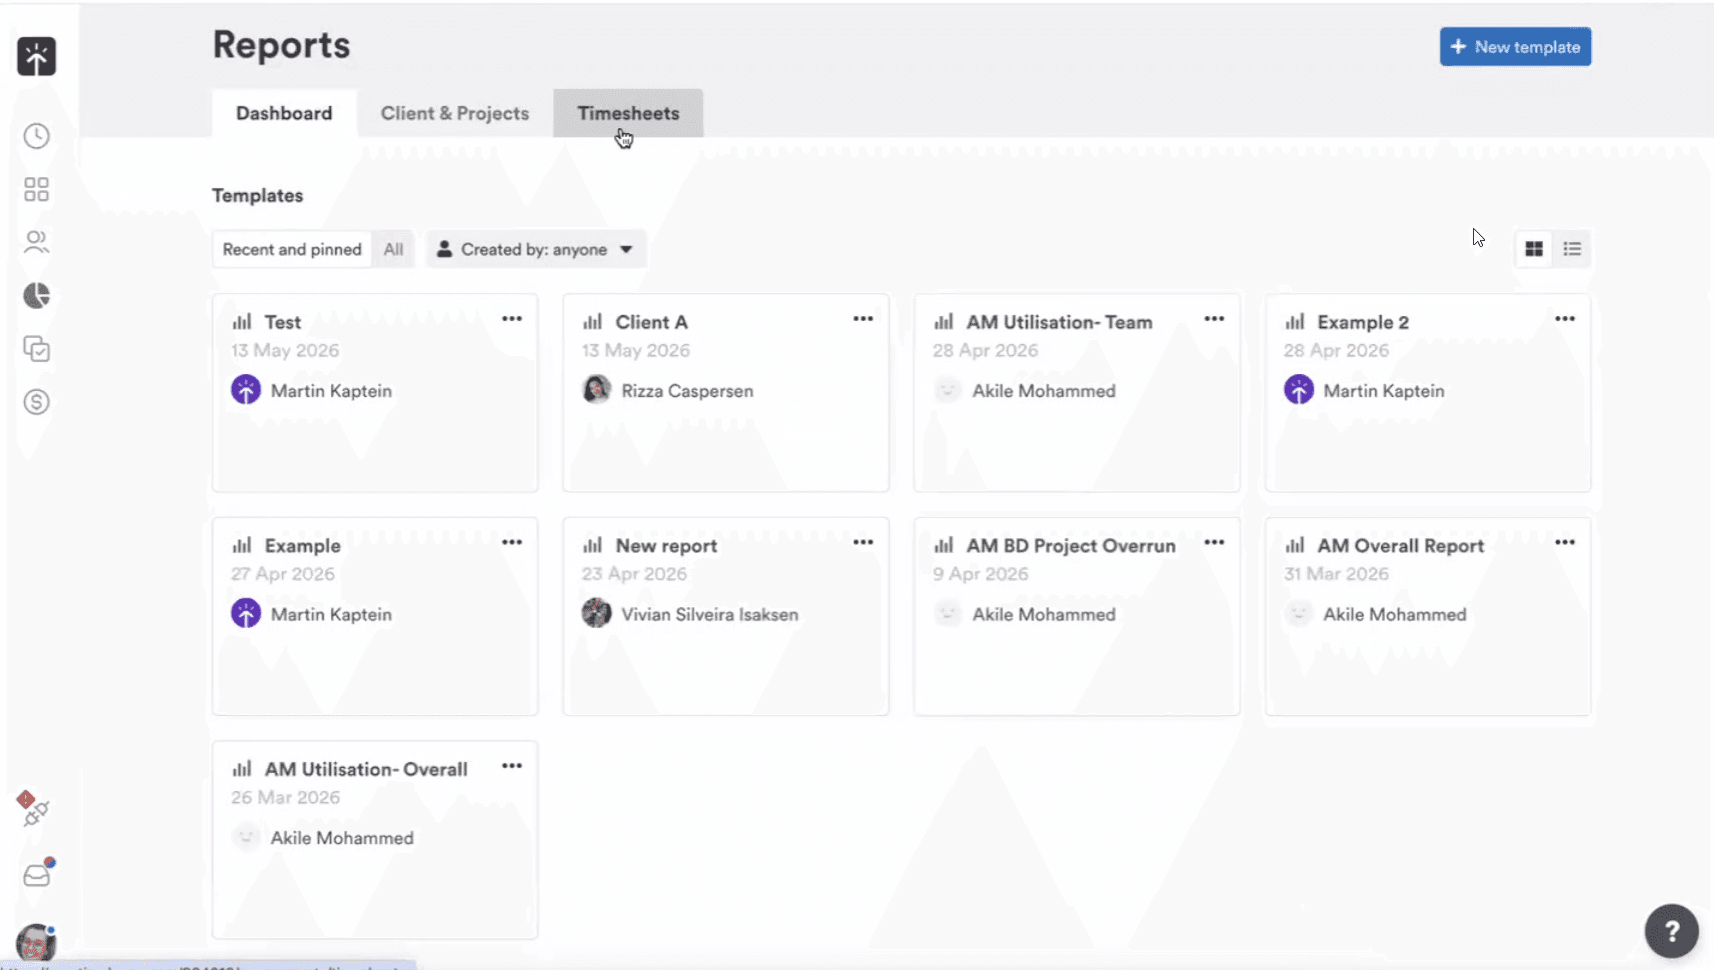Open the New report template
This screenshot has width=1714, height=970.
point(726,616)
